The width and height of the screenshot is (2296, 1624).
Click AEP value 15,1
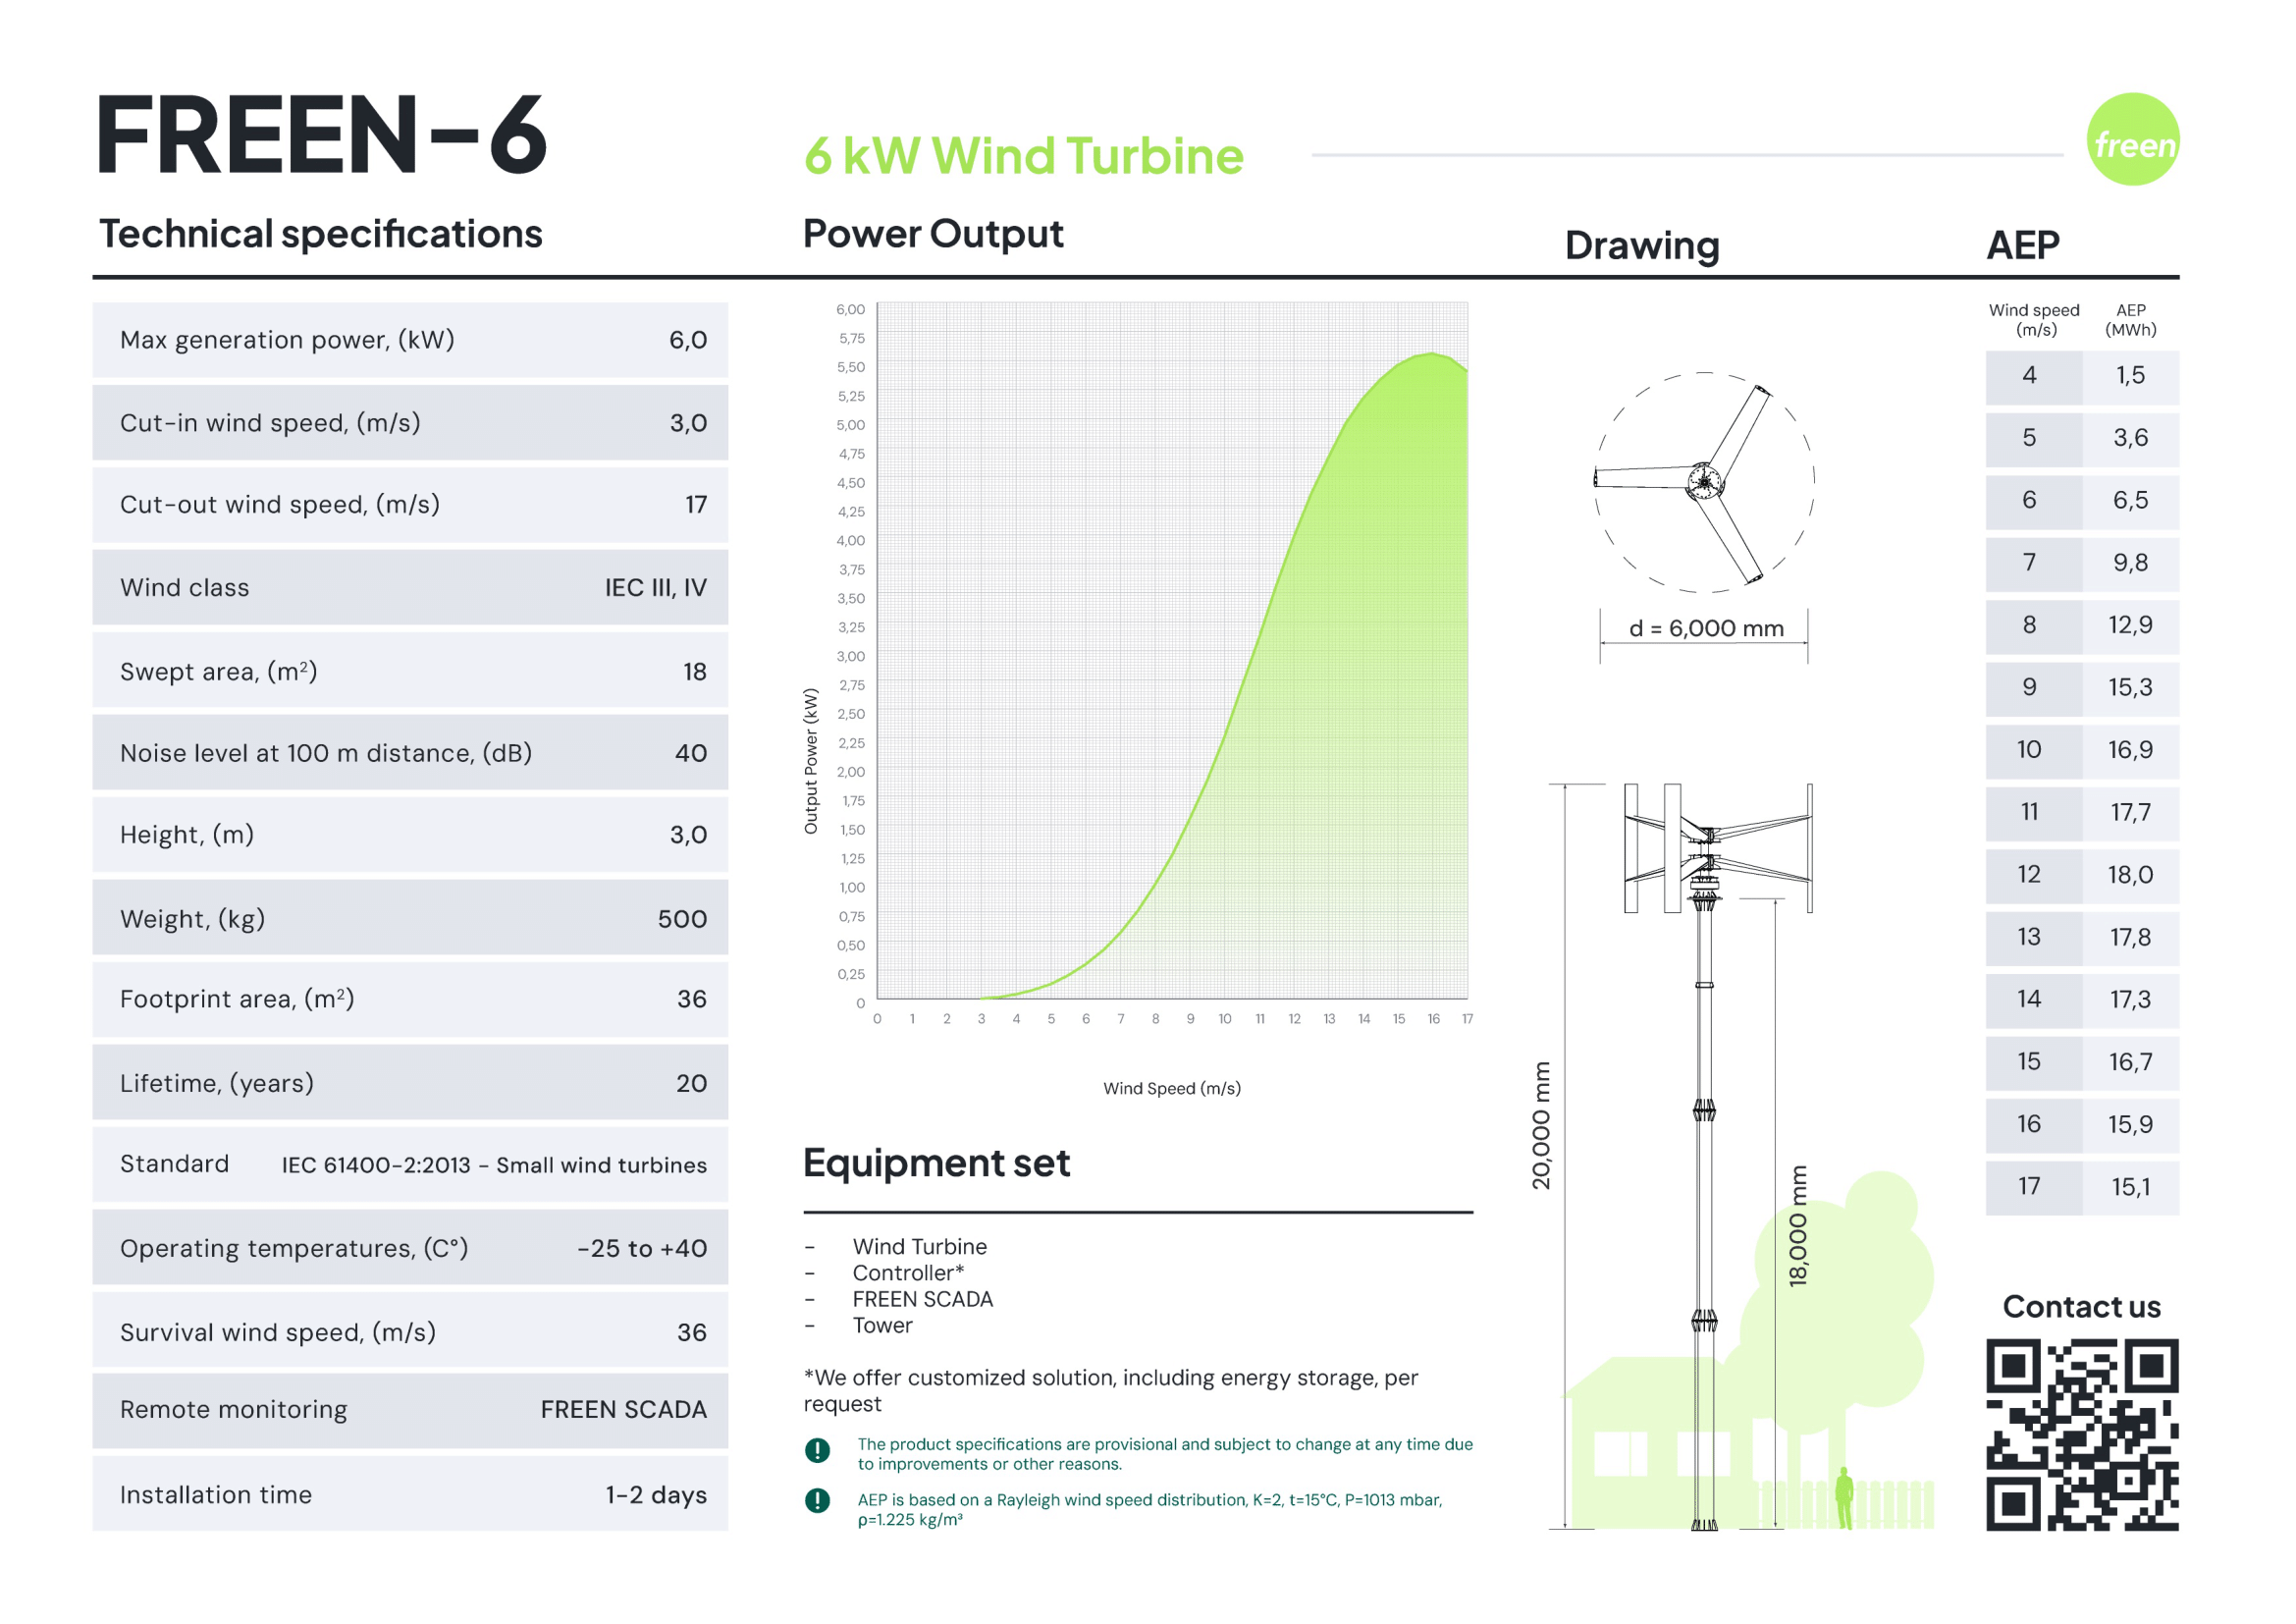2130,1186
